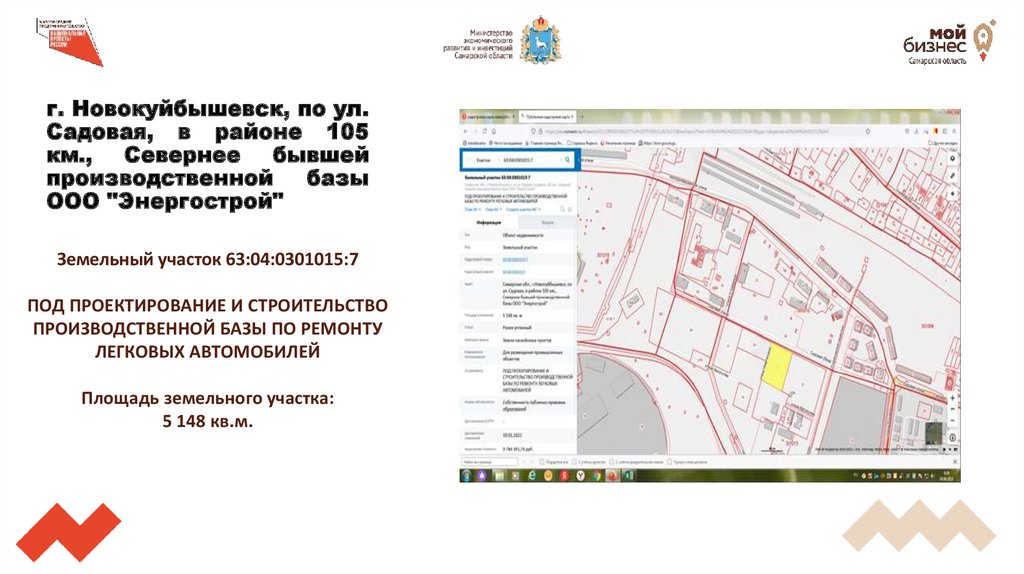Click the area value '5 148 кв. м'
1024x574 pixels.
pos(513,315)
